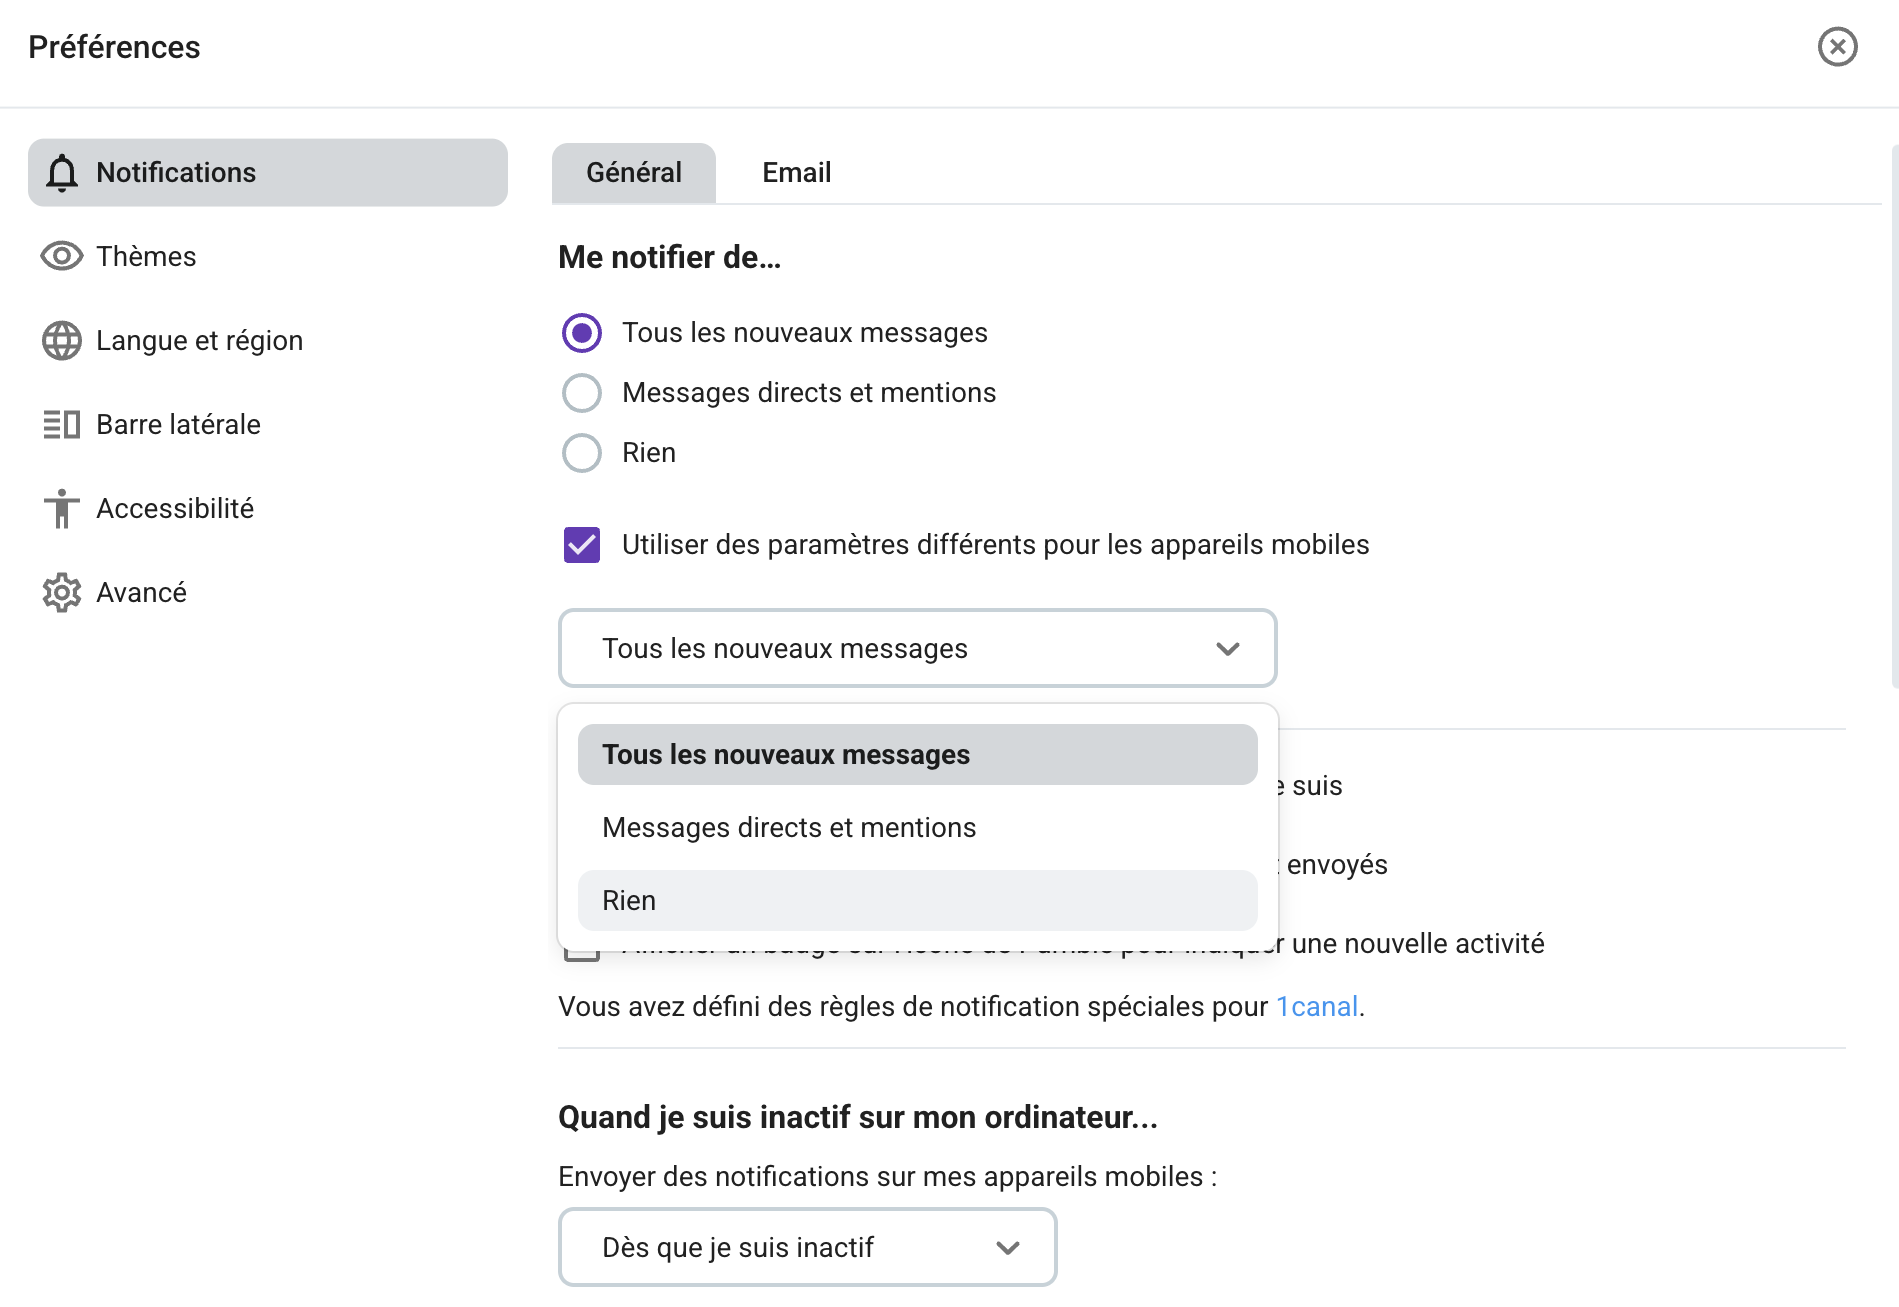
Task: Click the chevron on the Tous les nouveaux messages selector
Action: click(1228, 648)
